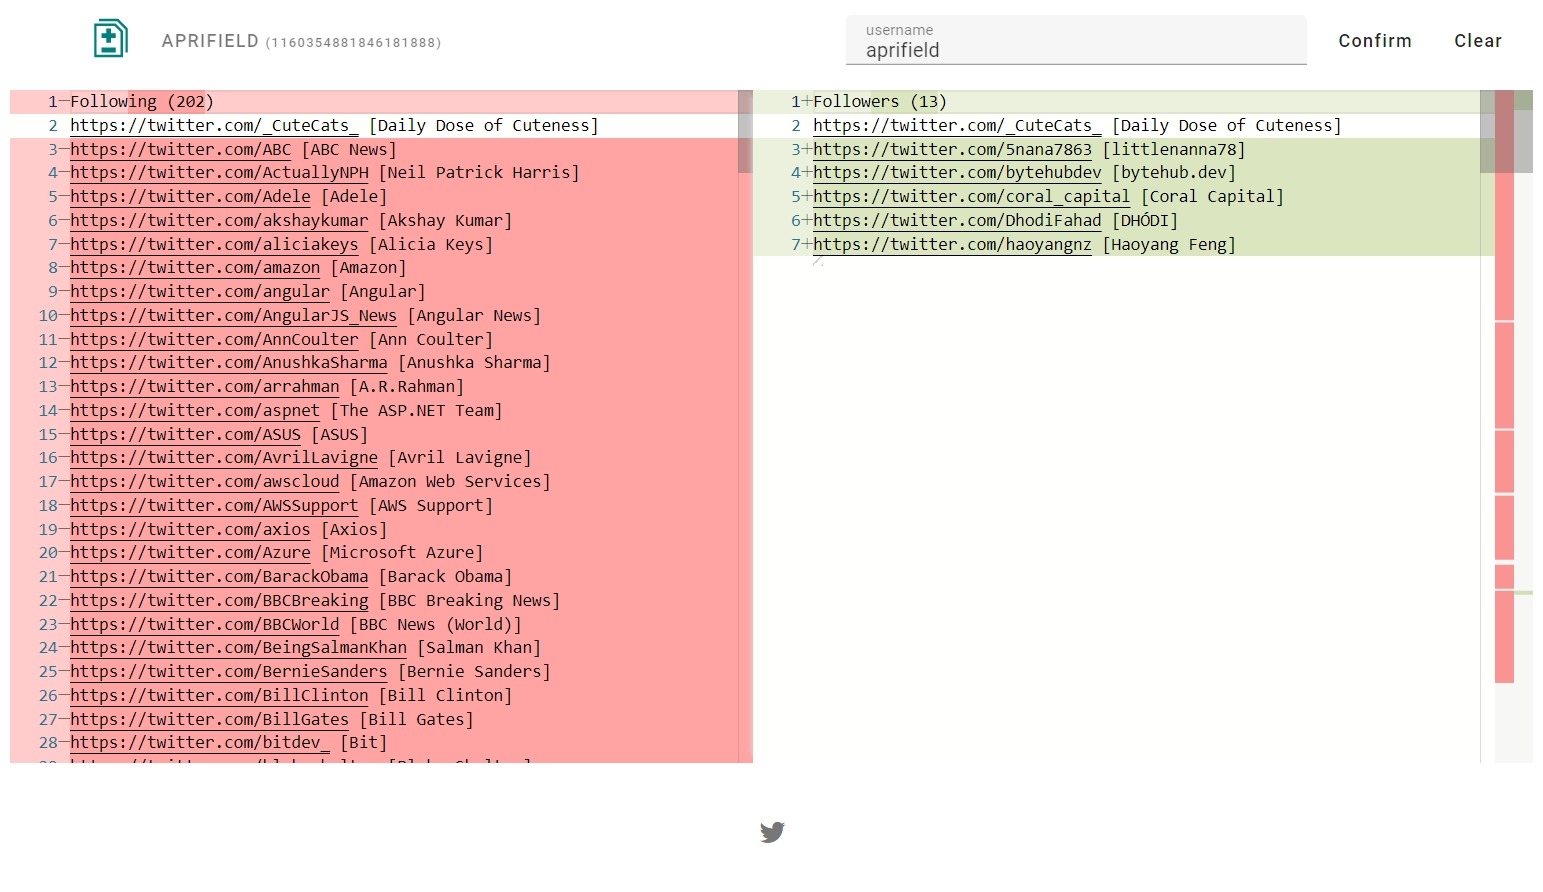Open the twitter.com/angular link
Screen dimensions: 1543x892
[x=199, y=292]
